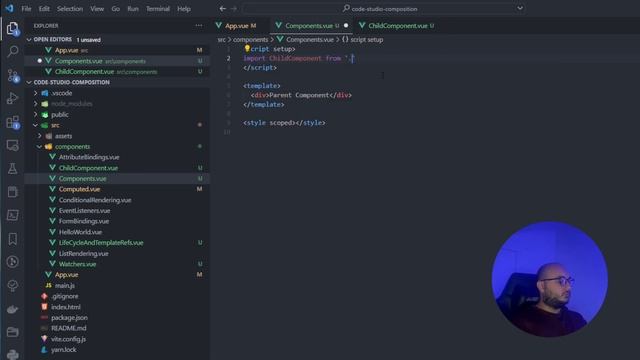This screenshot has height=360, width=640.
Task: Switch to ChildComponent.vue editor tab
Action: pyautogui.click(x=398, y=26)
